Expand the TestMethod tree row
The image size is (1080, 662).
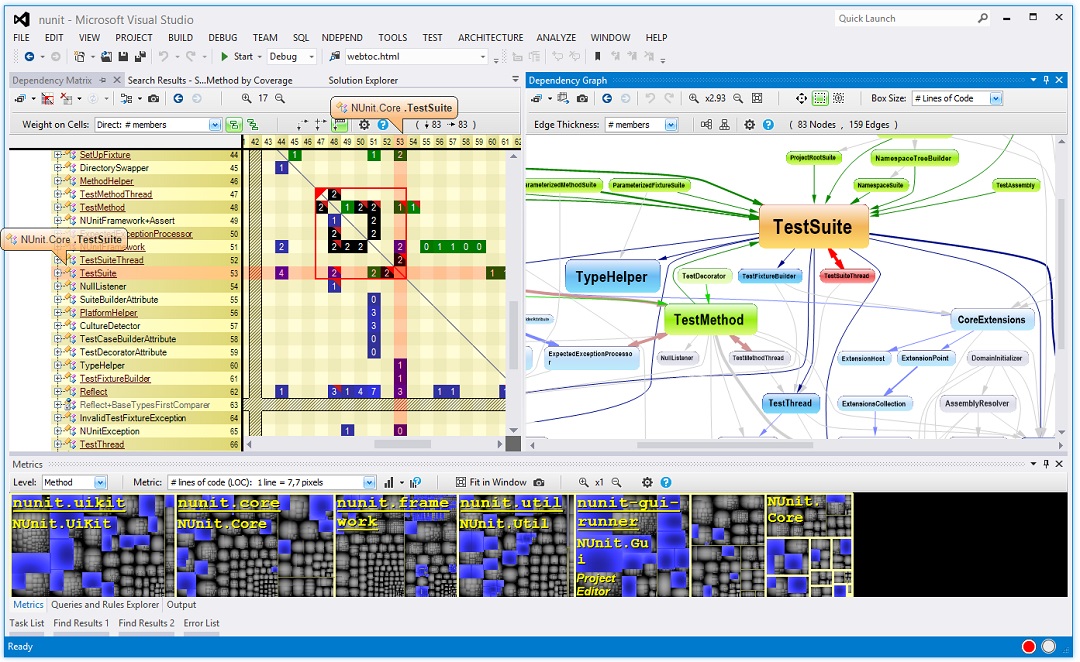pos(58,207)
